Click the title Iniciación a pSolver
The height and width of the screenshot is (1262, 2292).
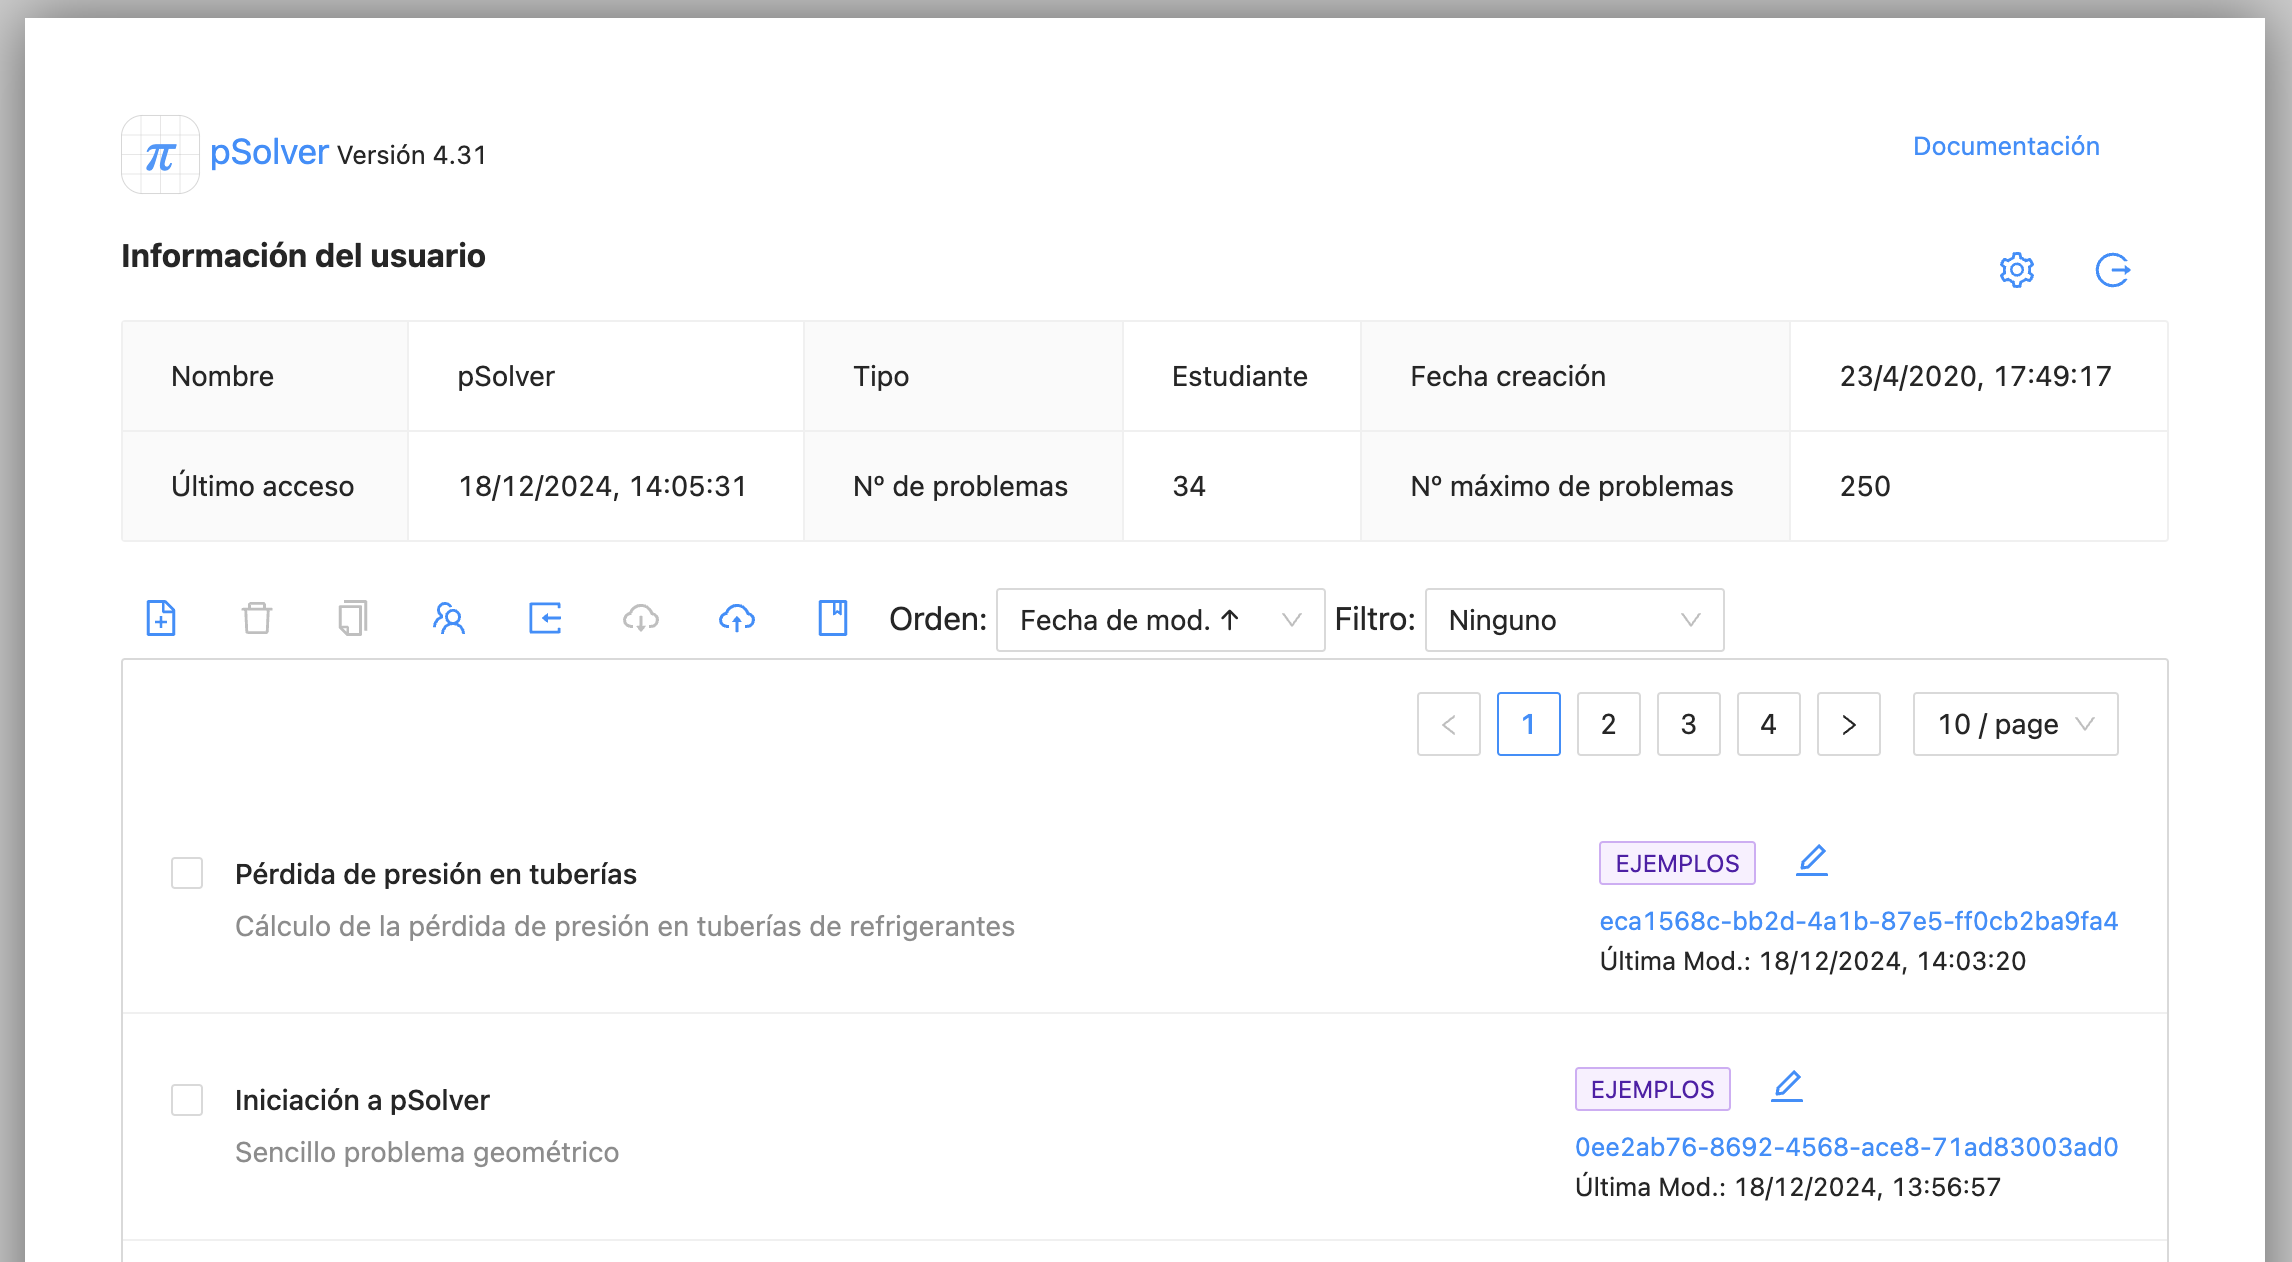[362, 1100]
